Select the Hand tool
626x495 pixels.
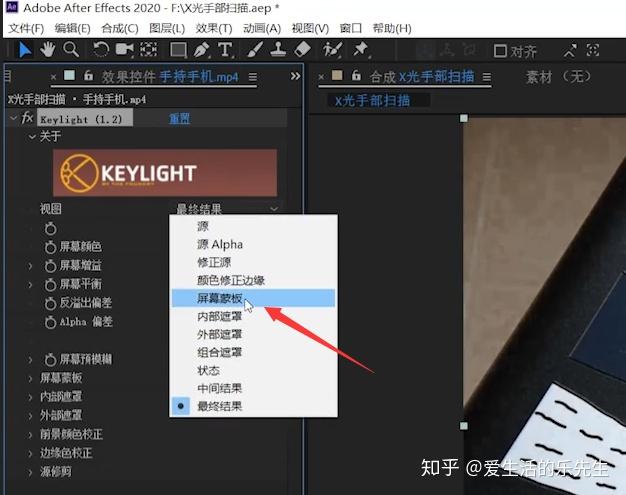tap(48, 50)
